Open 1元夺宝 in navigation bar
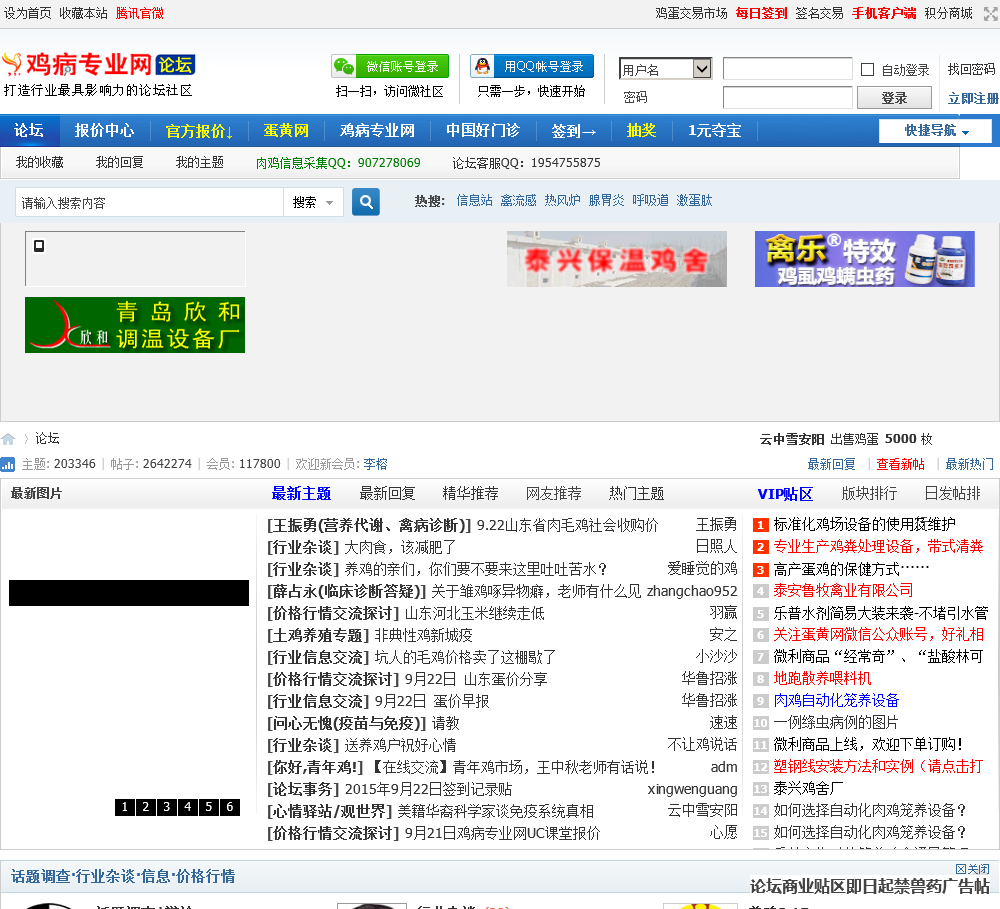The image size is (1000, 909). pyautogui.click(x=714, y=131)
